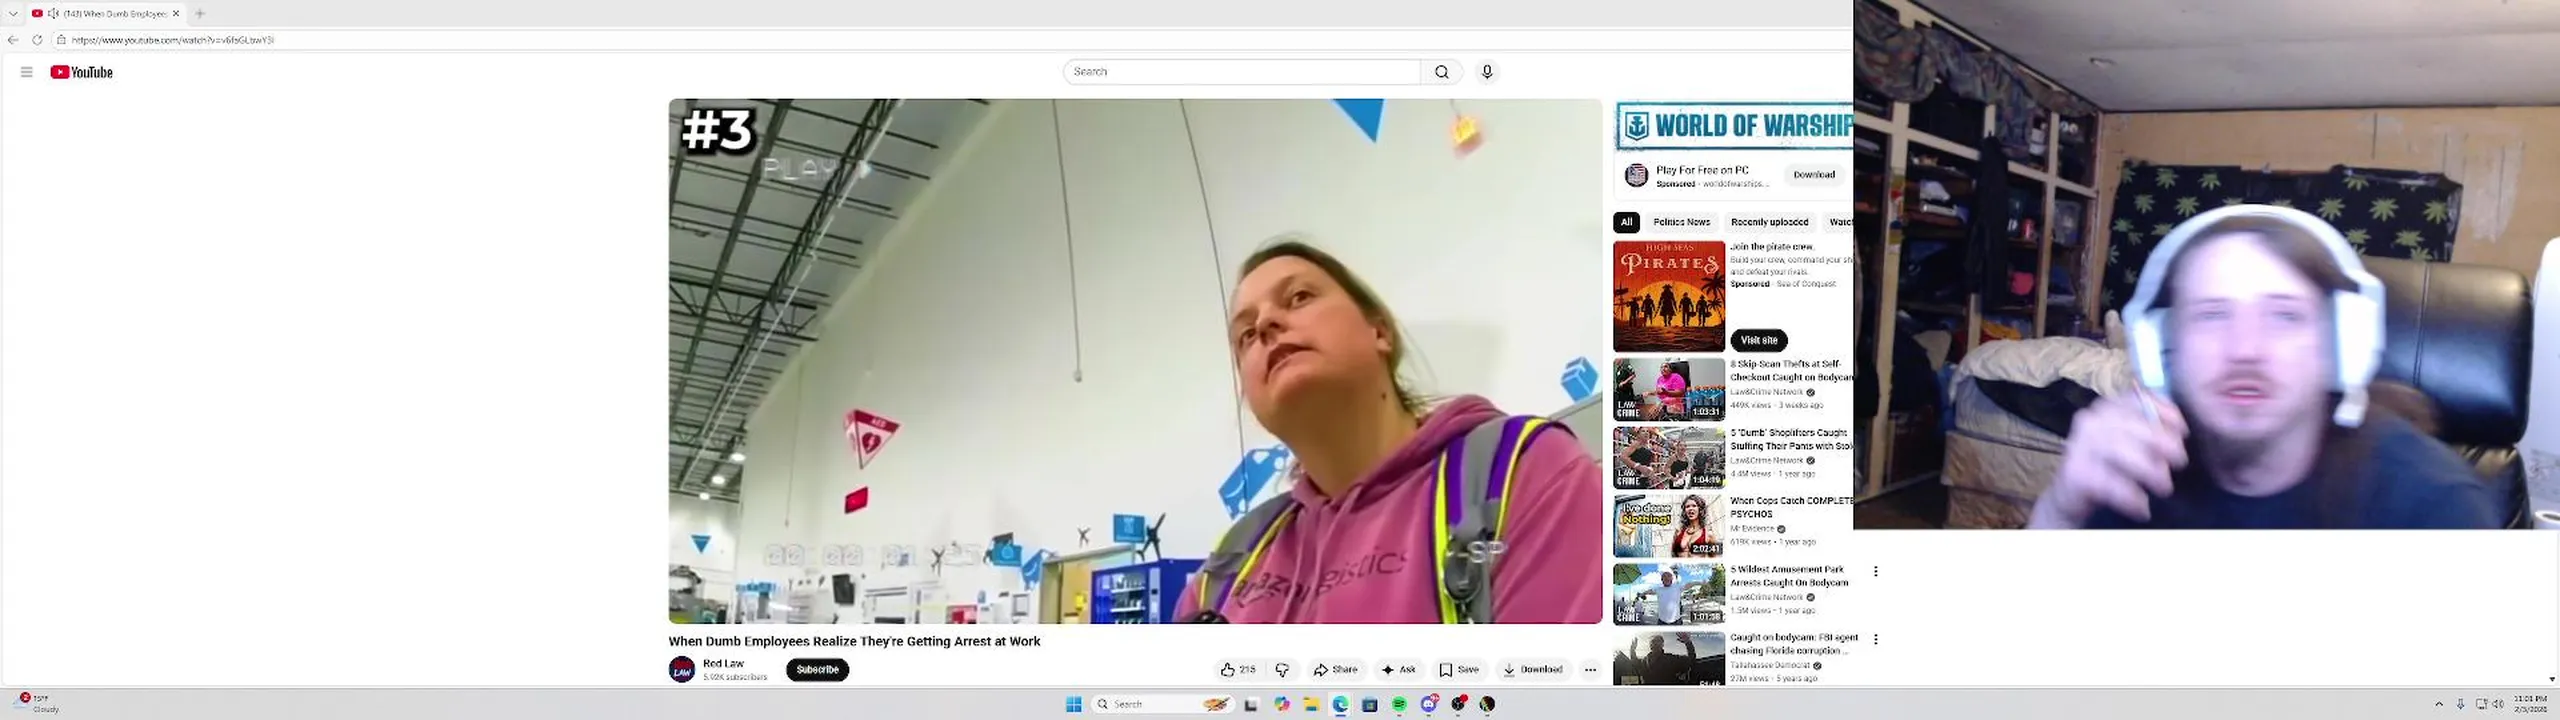This screenshot has height=720, width=2560.
Task: Select the Recently uploaded filter chip
Action: tap(1769, 222)
